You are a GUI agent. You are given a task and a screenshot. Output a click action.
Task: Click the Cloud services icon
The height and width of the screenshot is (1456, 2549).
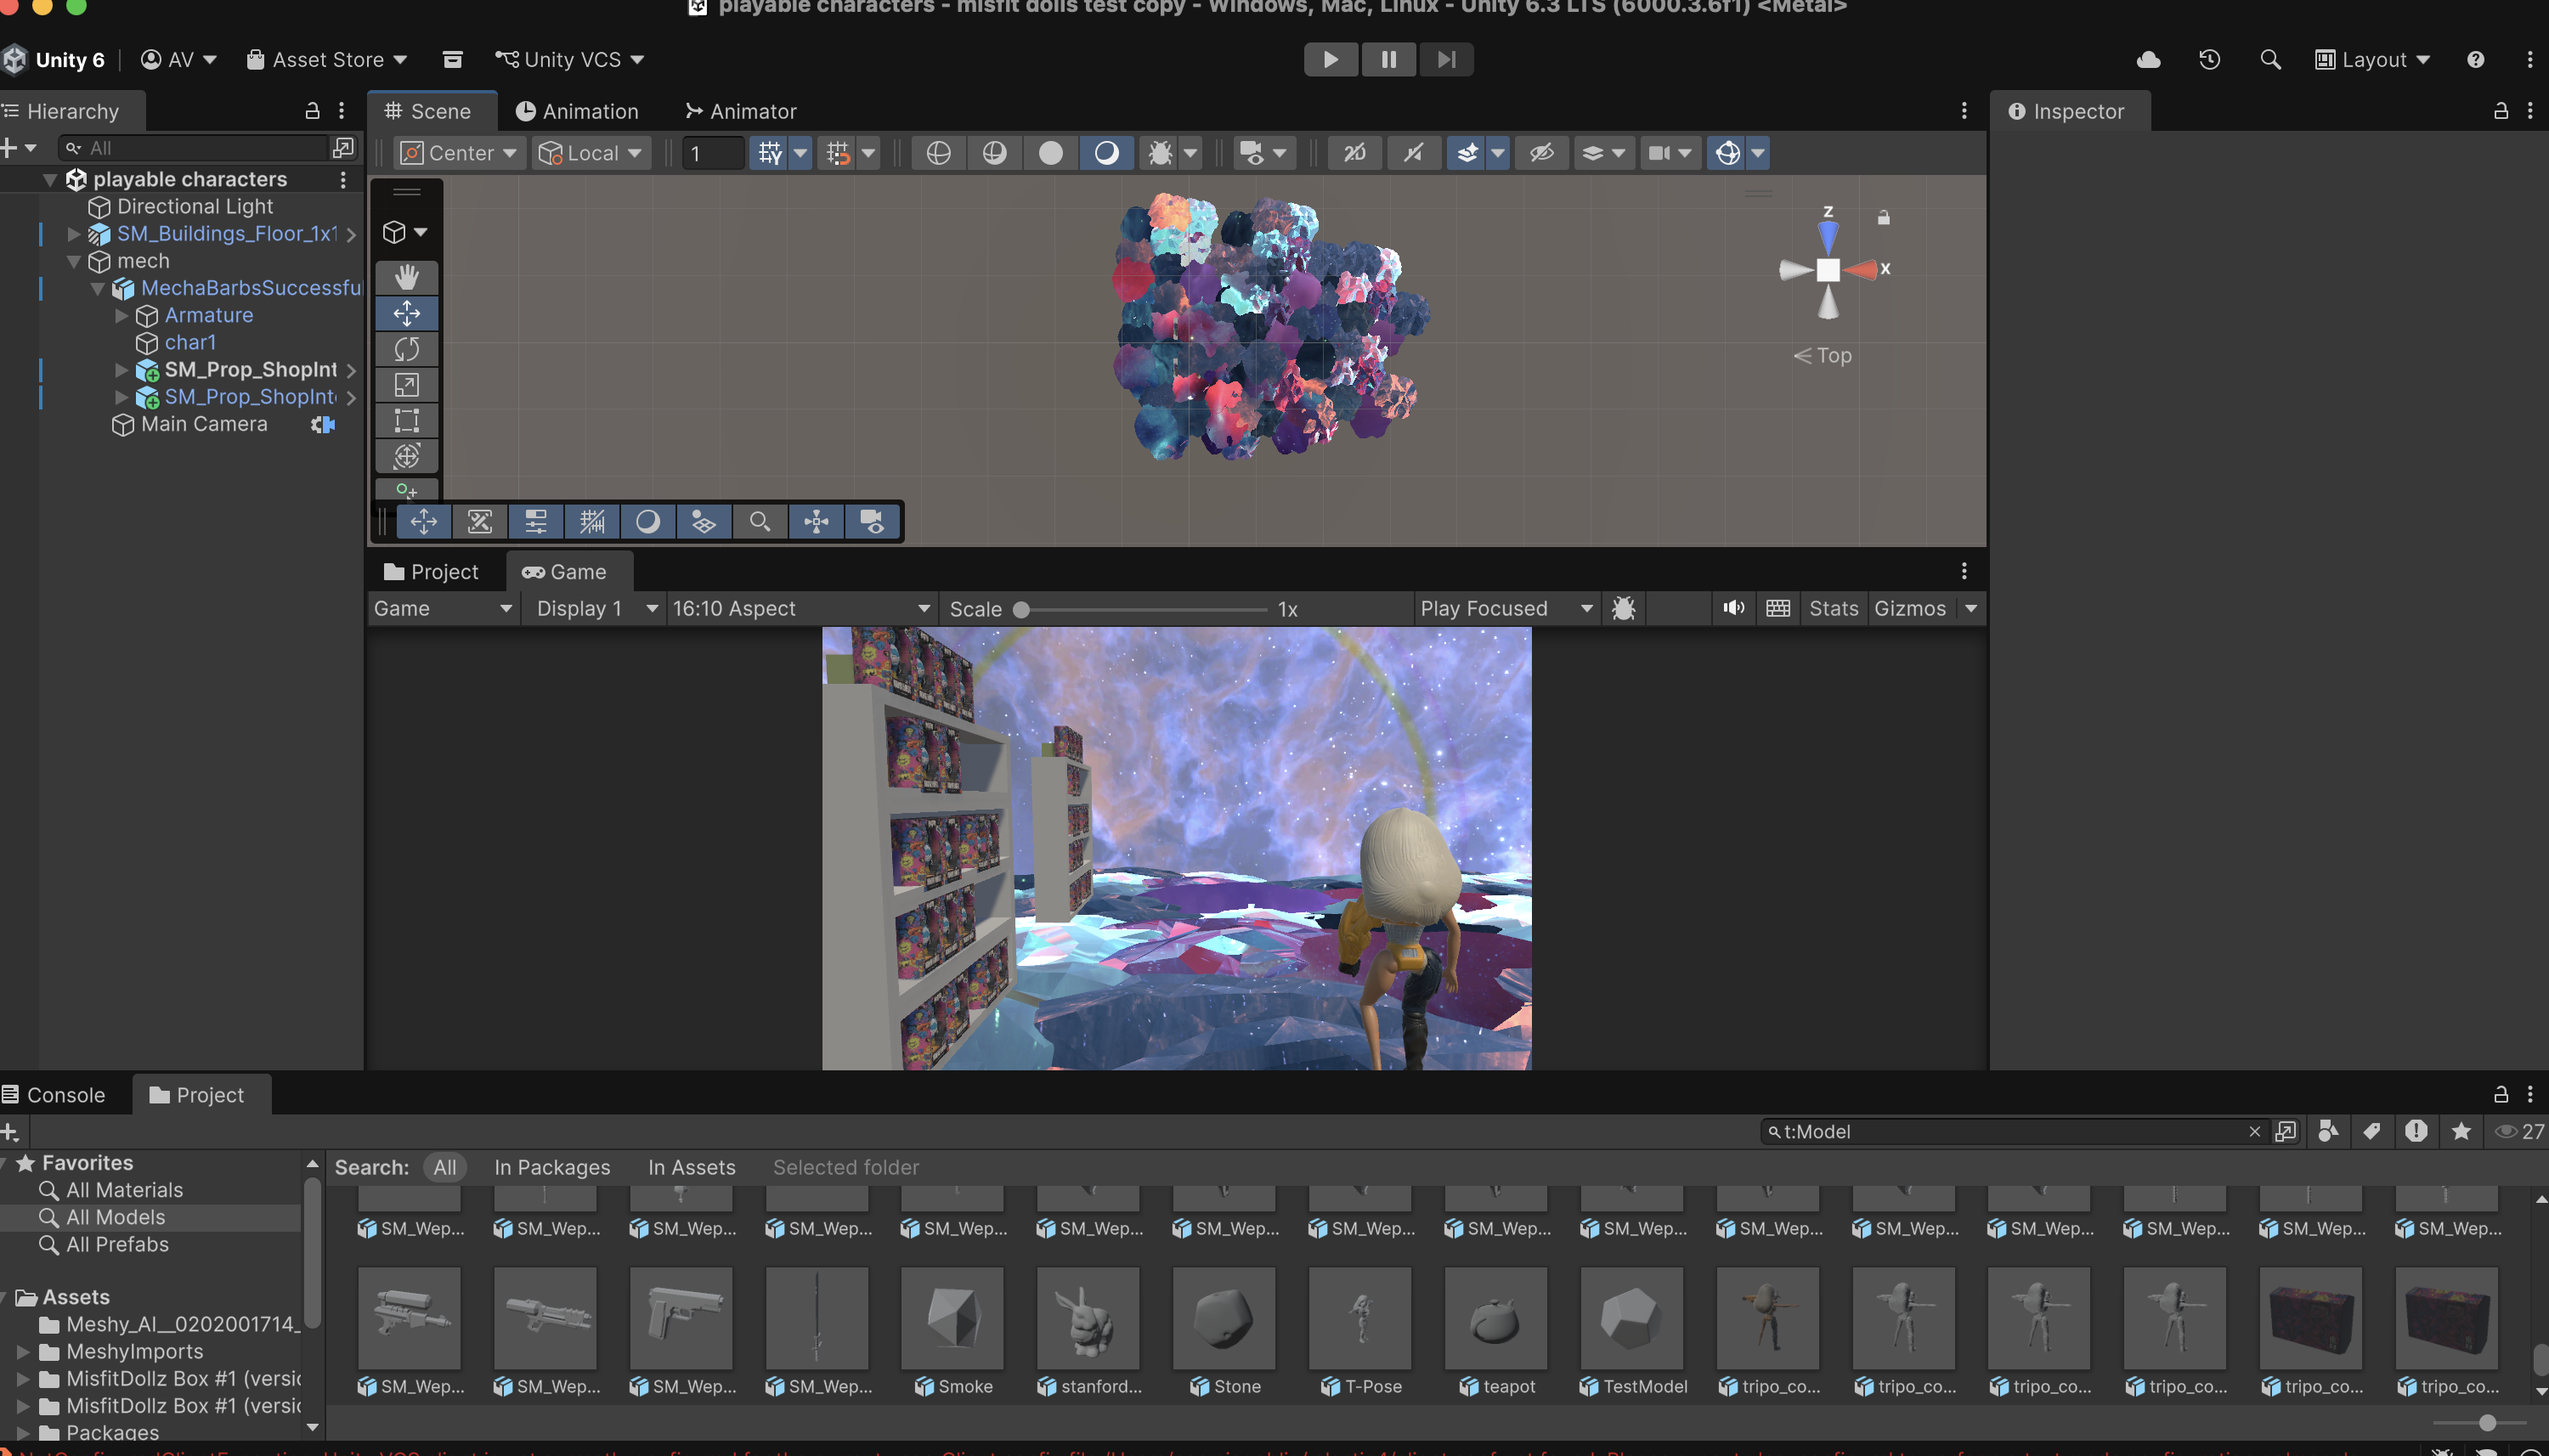click(2148, 59)
